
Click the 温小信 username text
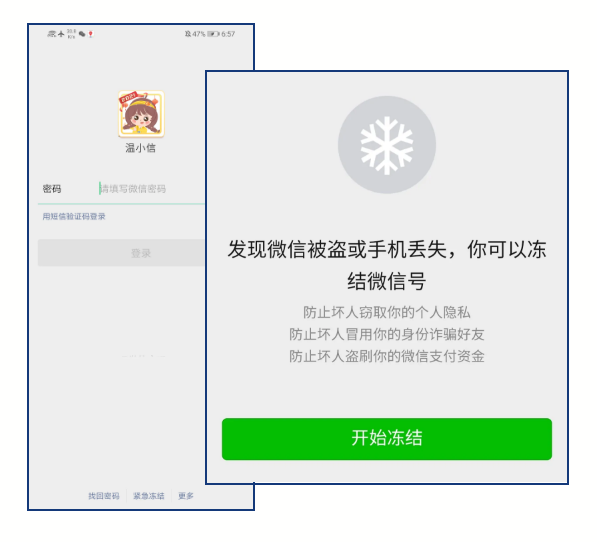[140, 148]
